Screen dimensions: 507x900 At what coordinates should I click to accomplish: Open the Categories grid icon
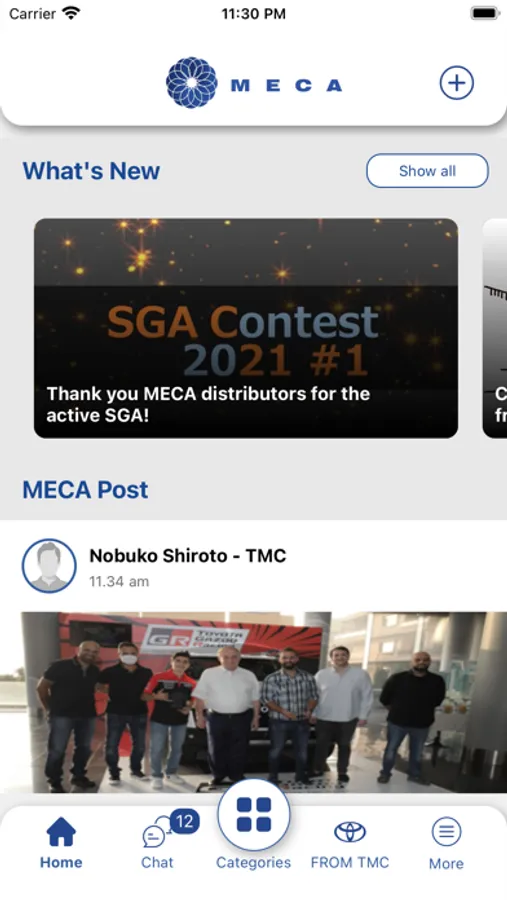253,814
